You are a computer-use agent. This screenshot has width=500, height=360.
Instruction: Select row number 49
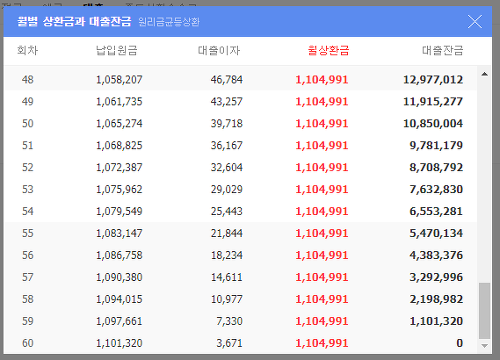coord(28,101)
